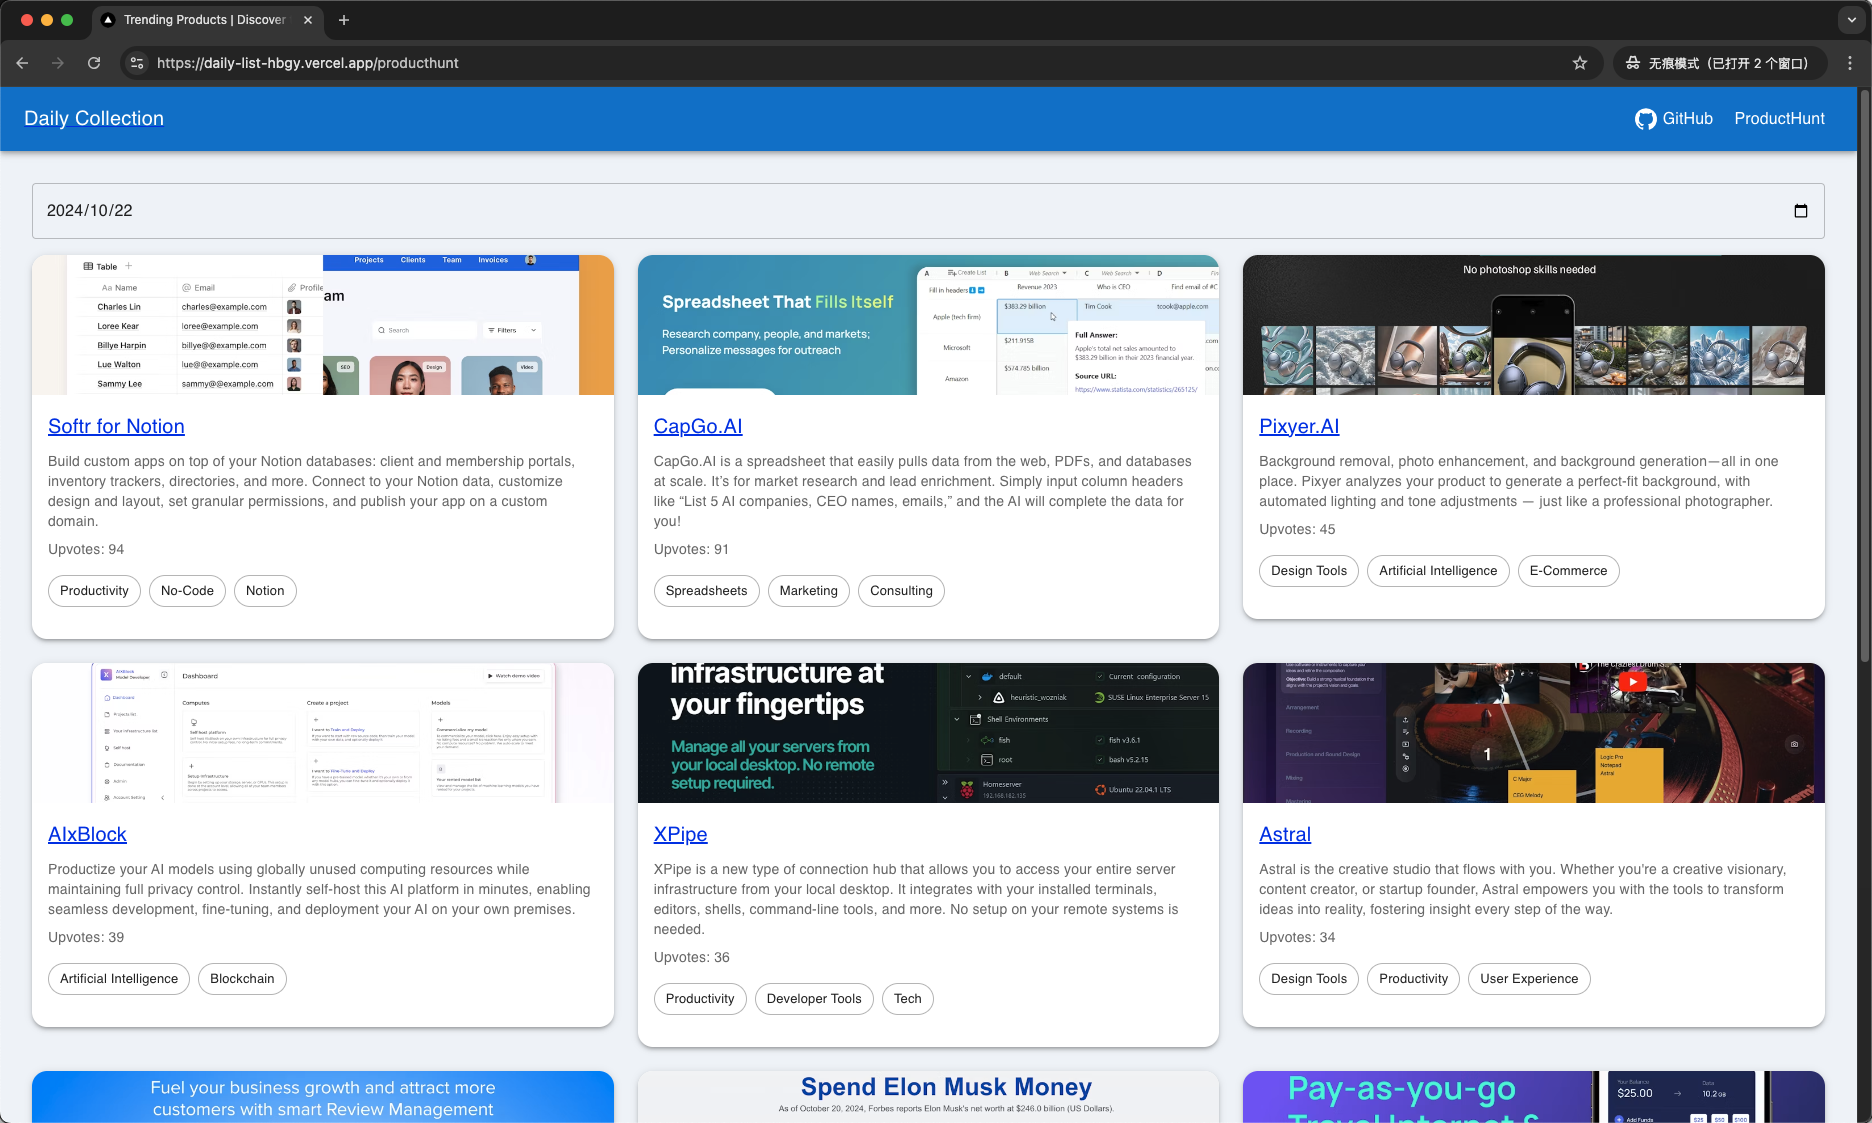Reload the page with the refresh icon
The height and width of the screenshot is (1123, 1872).
[x=94, y=63]
